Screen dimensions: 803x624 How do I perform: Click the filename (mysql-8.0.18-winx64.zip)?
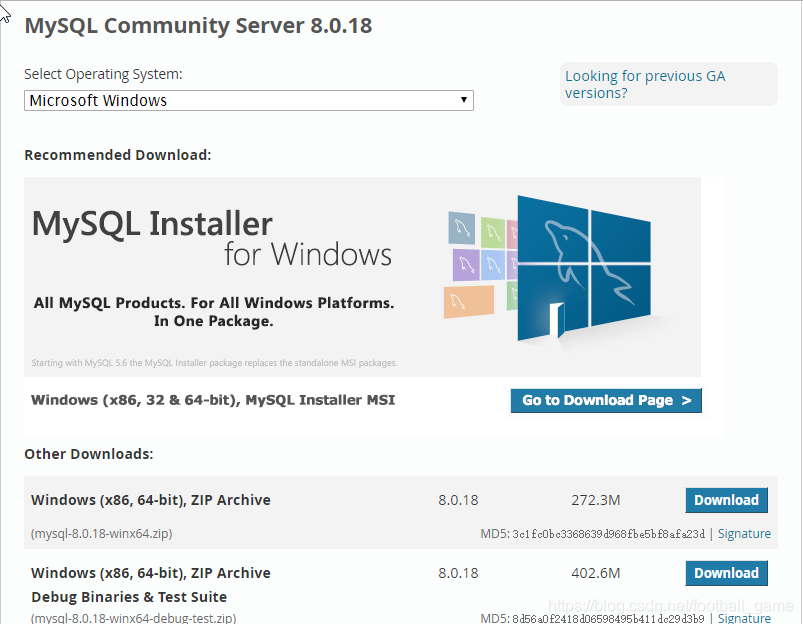coord(101,534)
